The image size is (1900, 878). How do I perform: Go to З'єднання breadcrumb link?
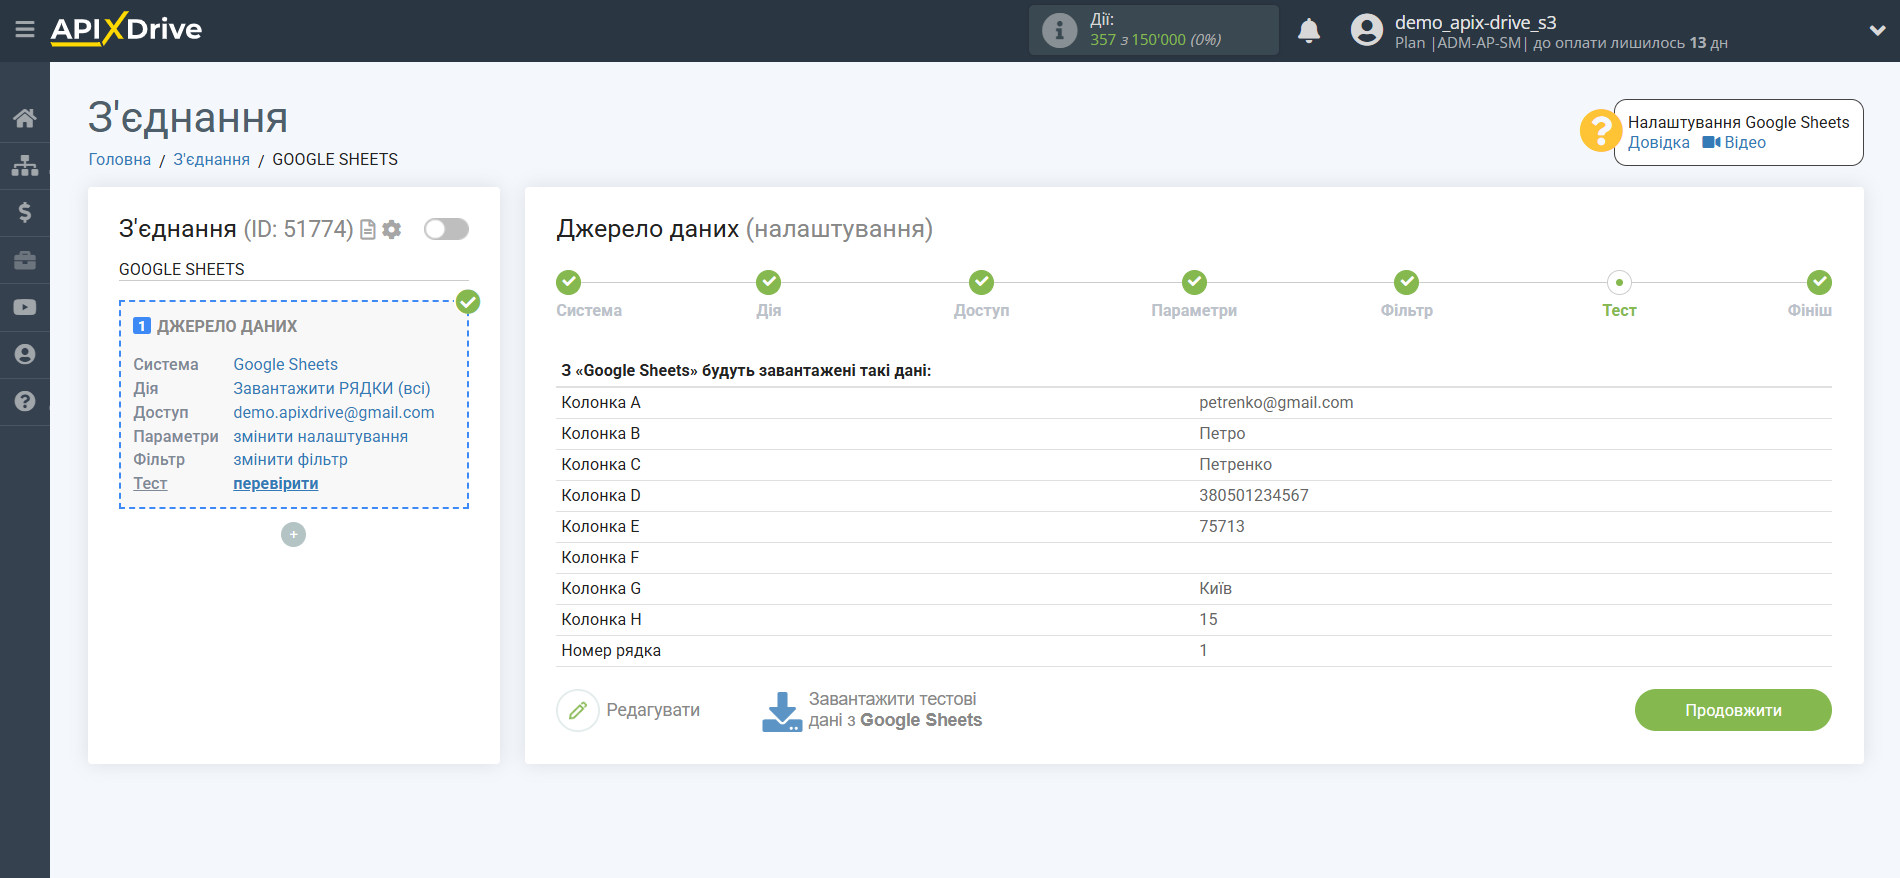(211, 159)
